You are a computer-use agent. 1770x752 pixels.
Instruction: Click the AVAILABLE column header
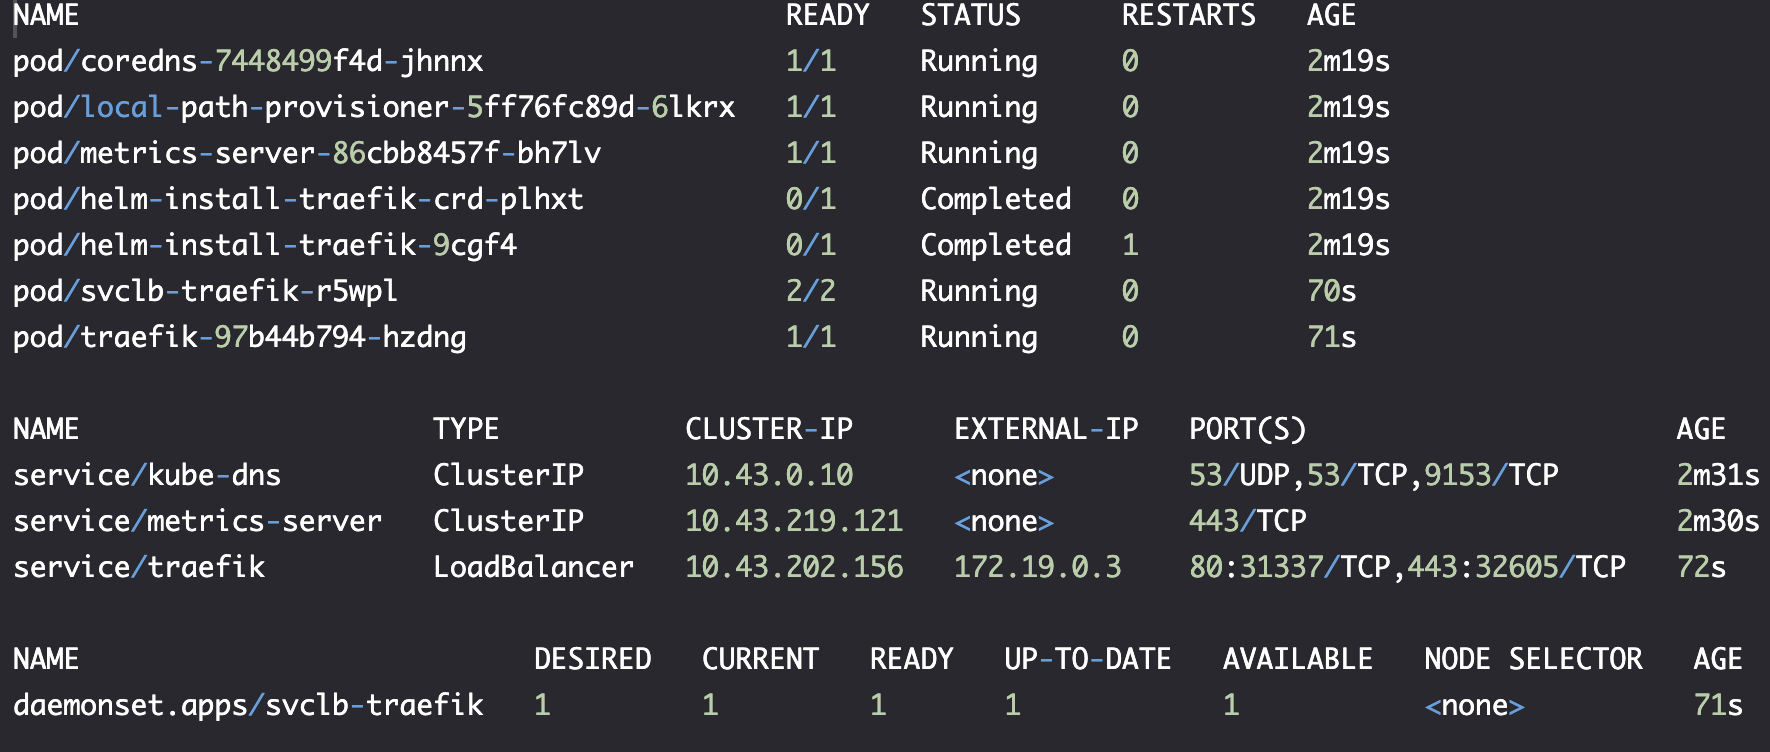tap(1297, 660)
